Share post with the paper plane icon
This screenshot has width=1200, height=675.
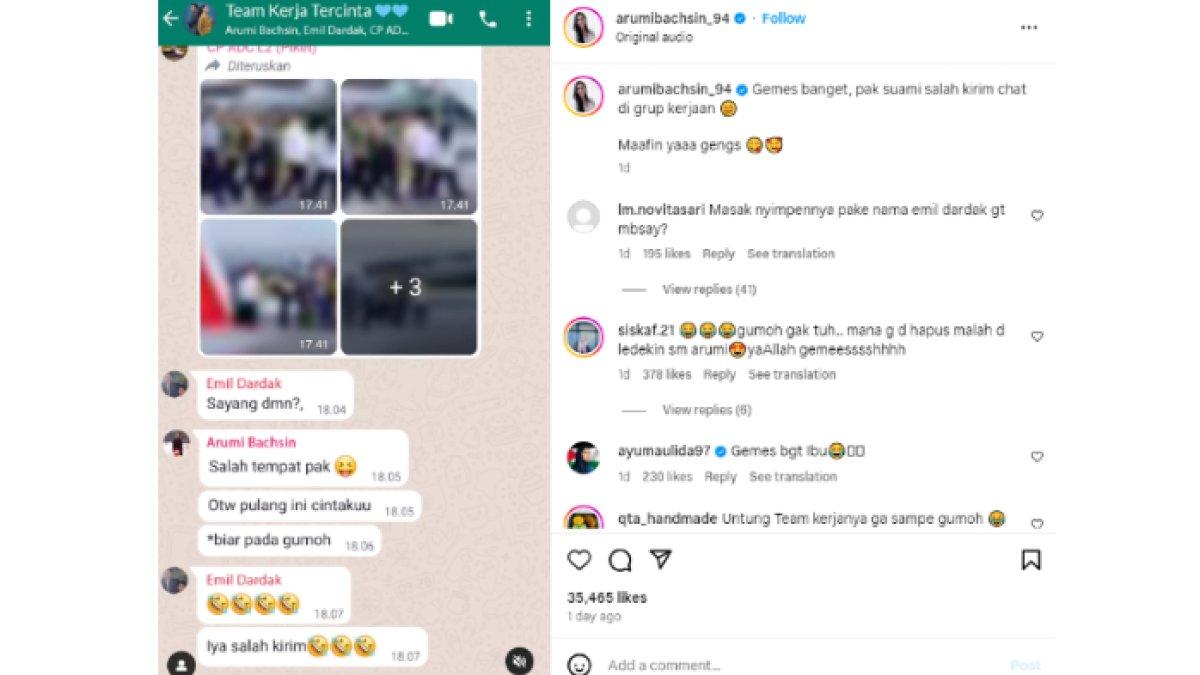pos(660,558)
